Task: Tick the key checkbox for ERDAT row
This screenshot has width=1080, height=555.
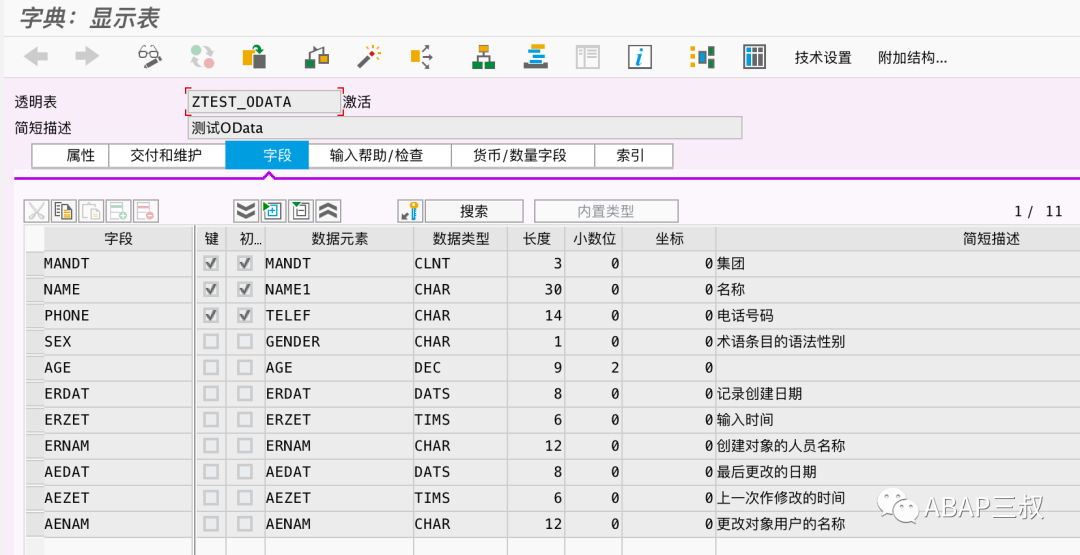Action: pyautogui.click(x=211, y=394)
